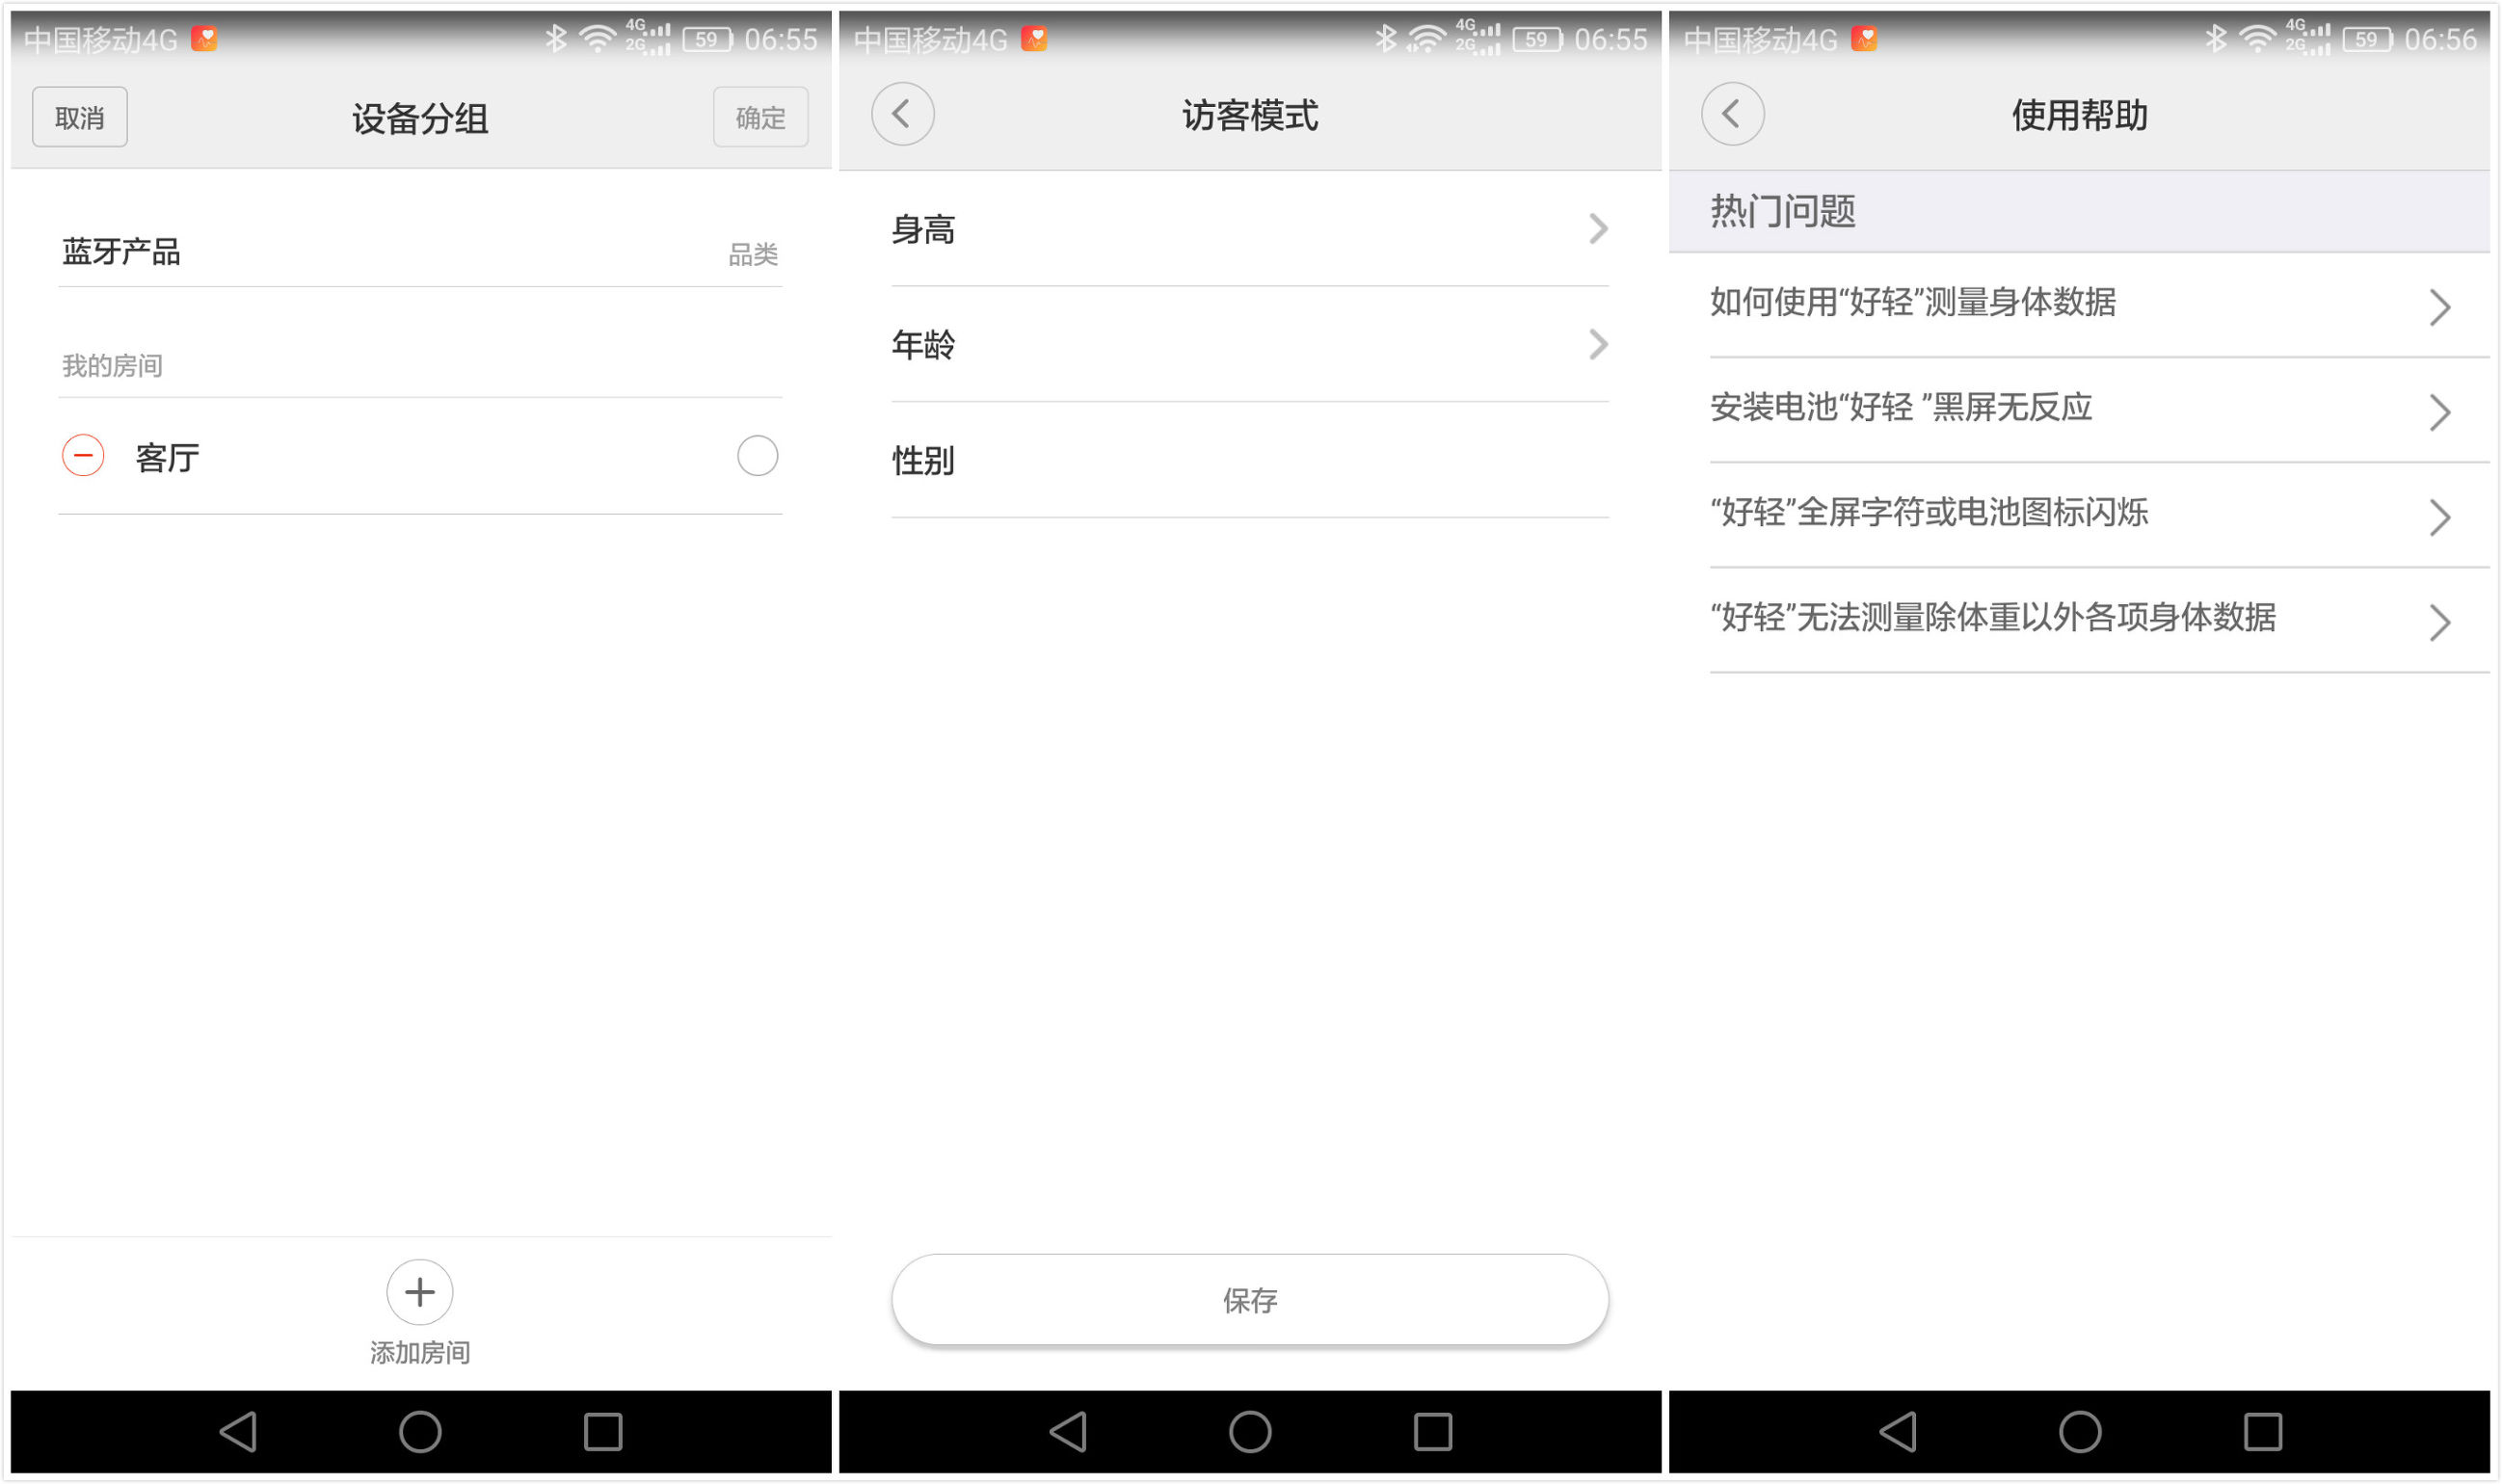Tap the plus icon to add a room
Viewport: 2502px width, 1484px height.
[420, 1292]
